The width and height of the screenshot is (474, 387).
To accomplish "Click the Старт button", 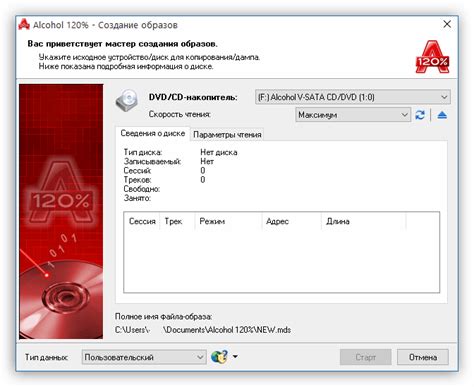I will (x=366, y=357).
